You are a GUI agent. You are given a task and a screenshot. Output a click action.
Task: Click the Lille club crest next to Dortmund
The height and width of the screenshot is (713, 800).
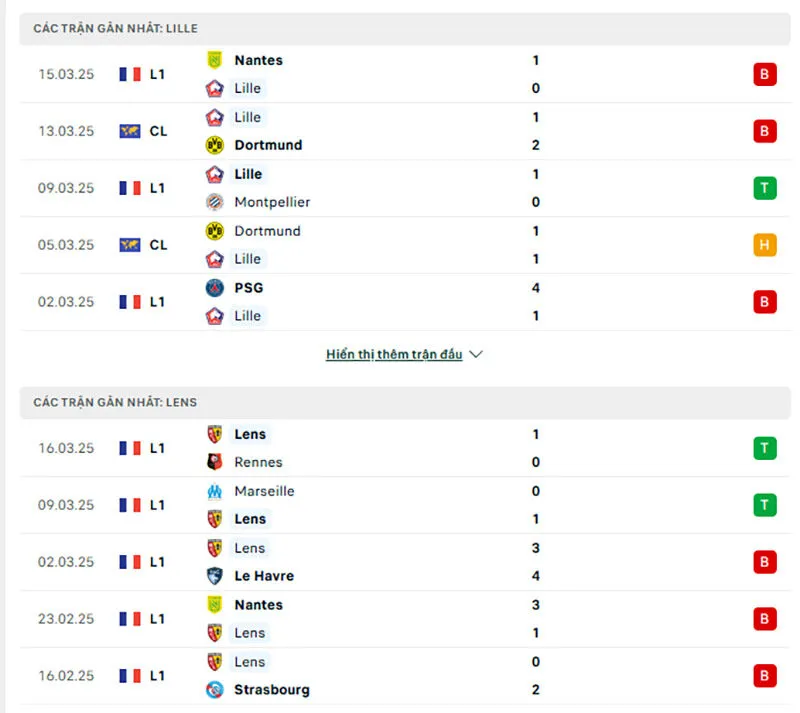215,117
